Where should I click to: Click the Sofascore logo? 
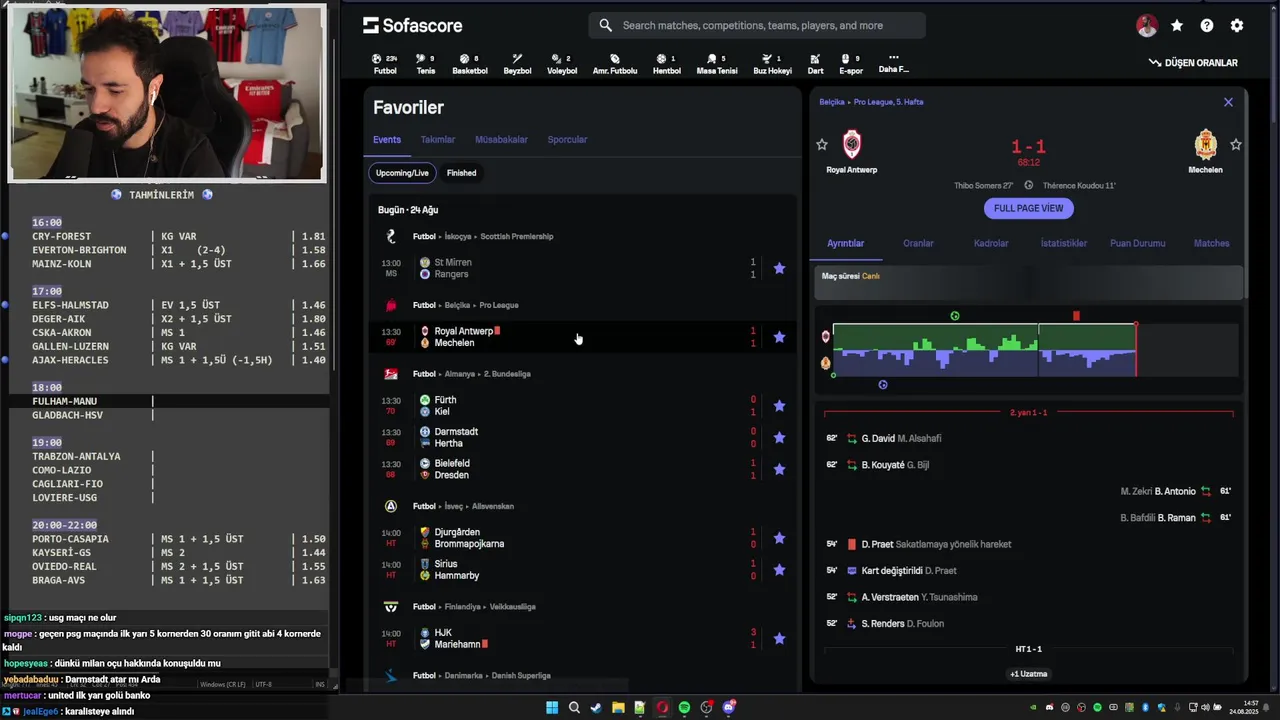pyautogui.click(x=412, y=25)
